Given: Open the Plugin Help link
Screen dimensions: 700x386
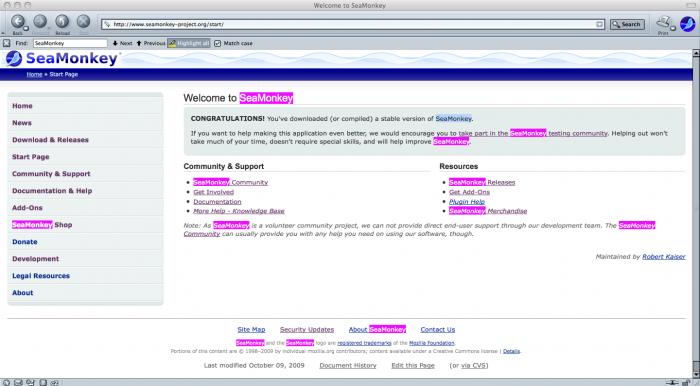Looking at the screenshot, I should click(x=467, y=202).
